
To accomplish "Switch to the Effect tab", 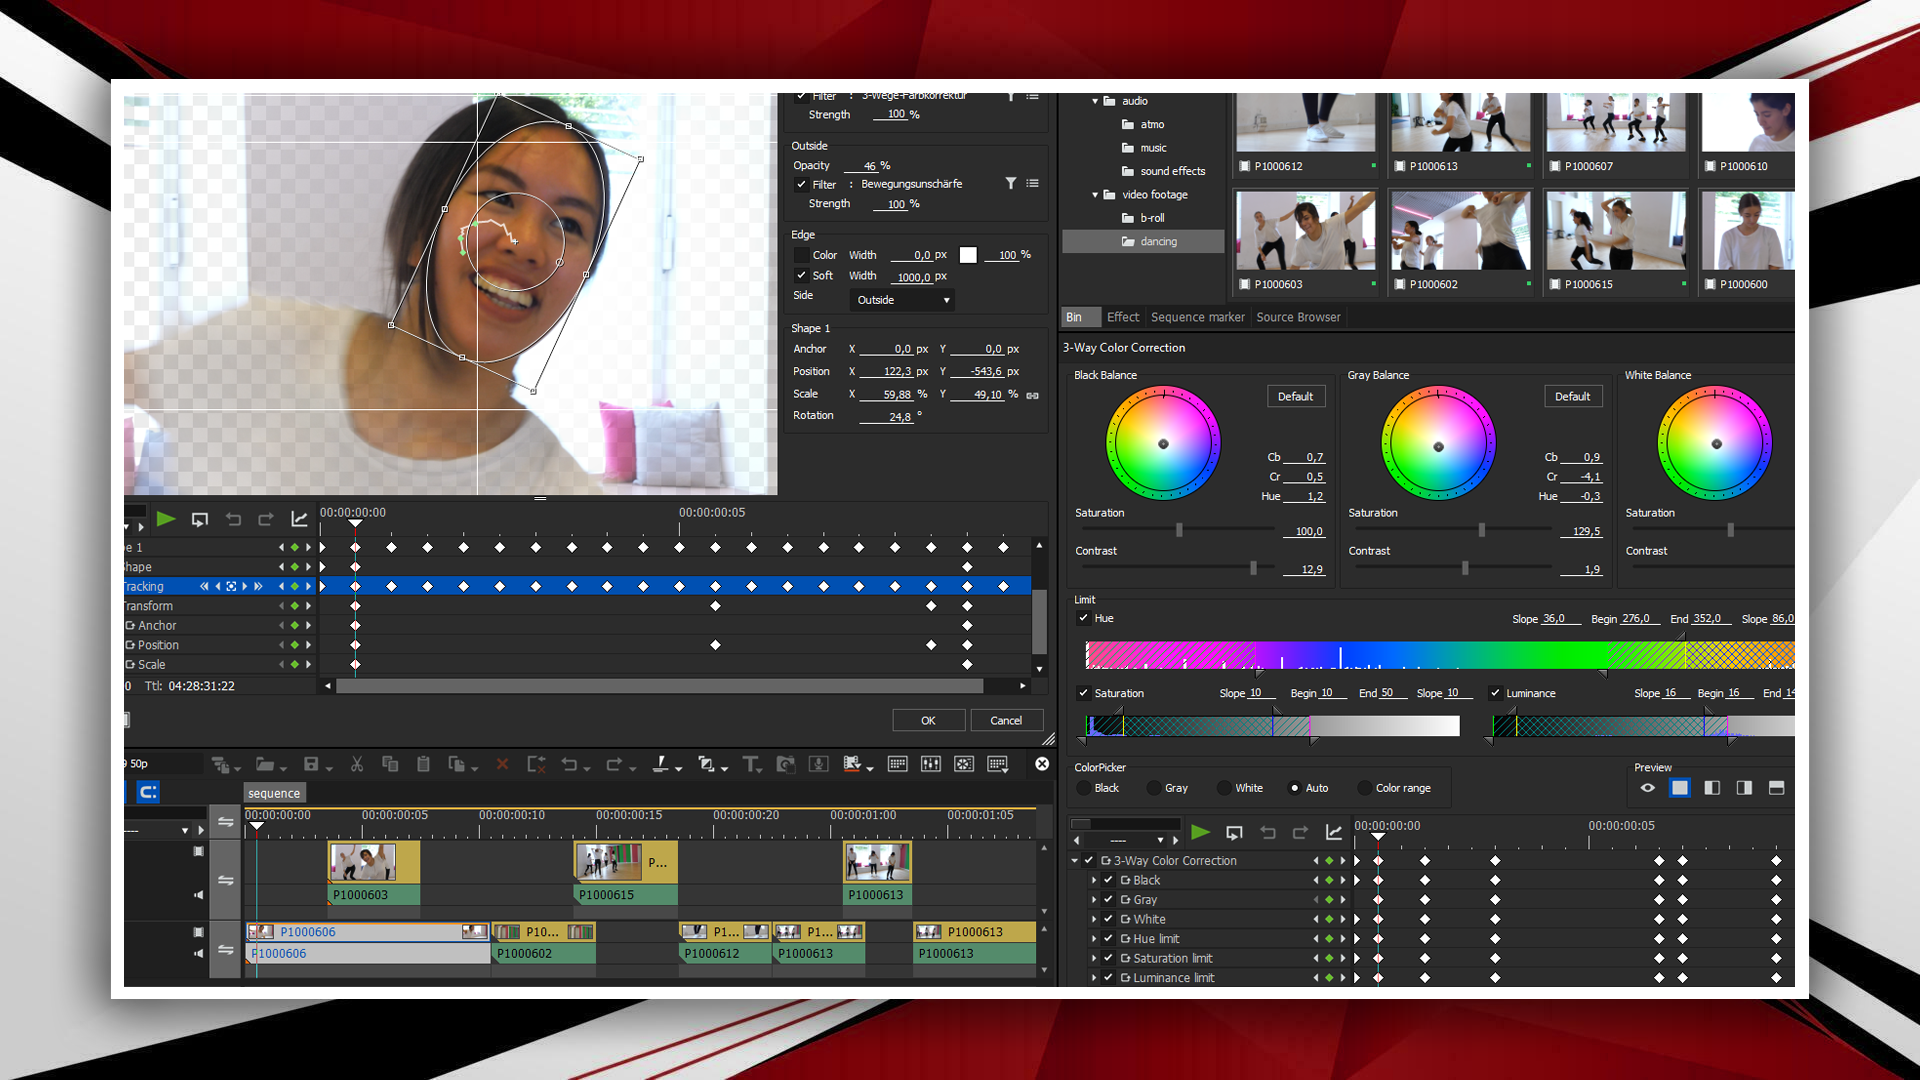I will click(1122, 318).
